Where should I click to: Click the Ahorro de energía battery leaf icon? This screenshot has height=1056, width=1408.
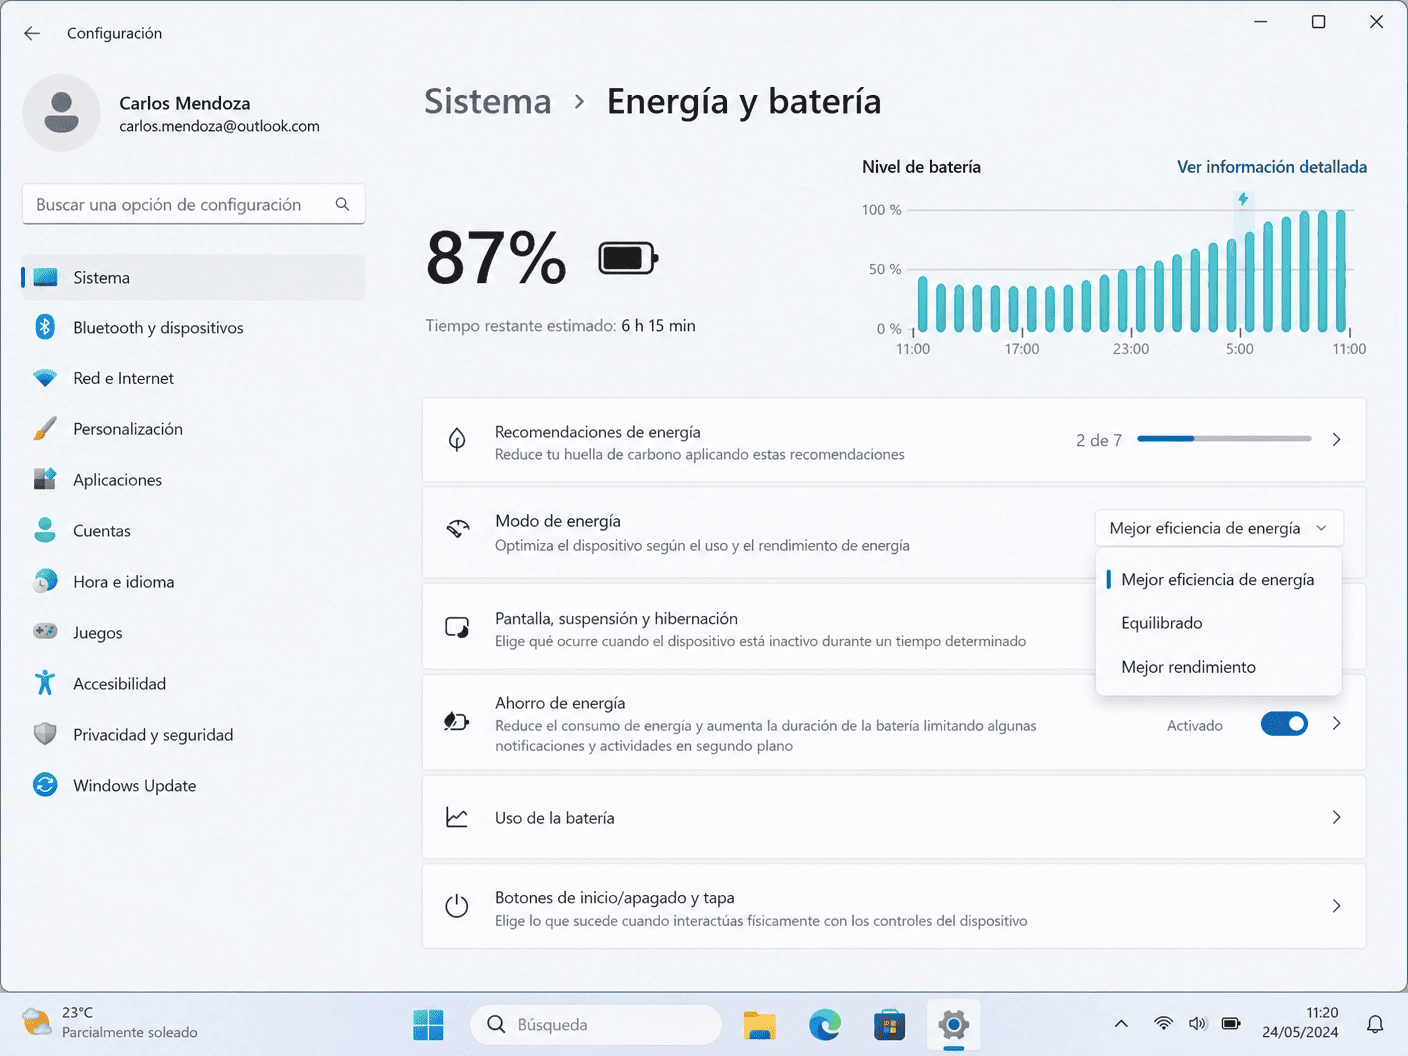click(x=457, y=721)
